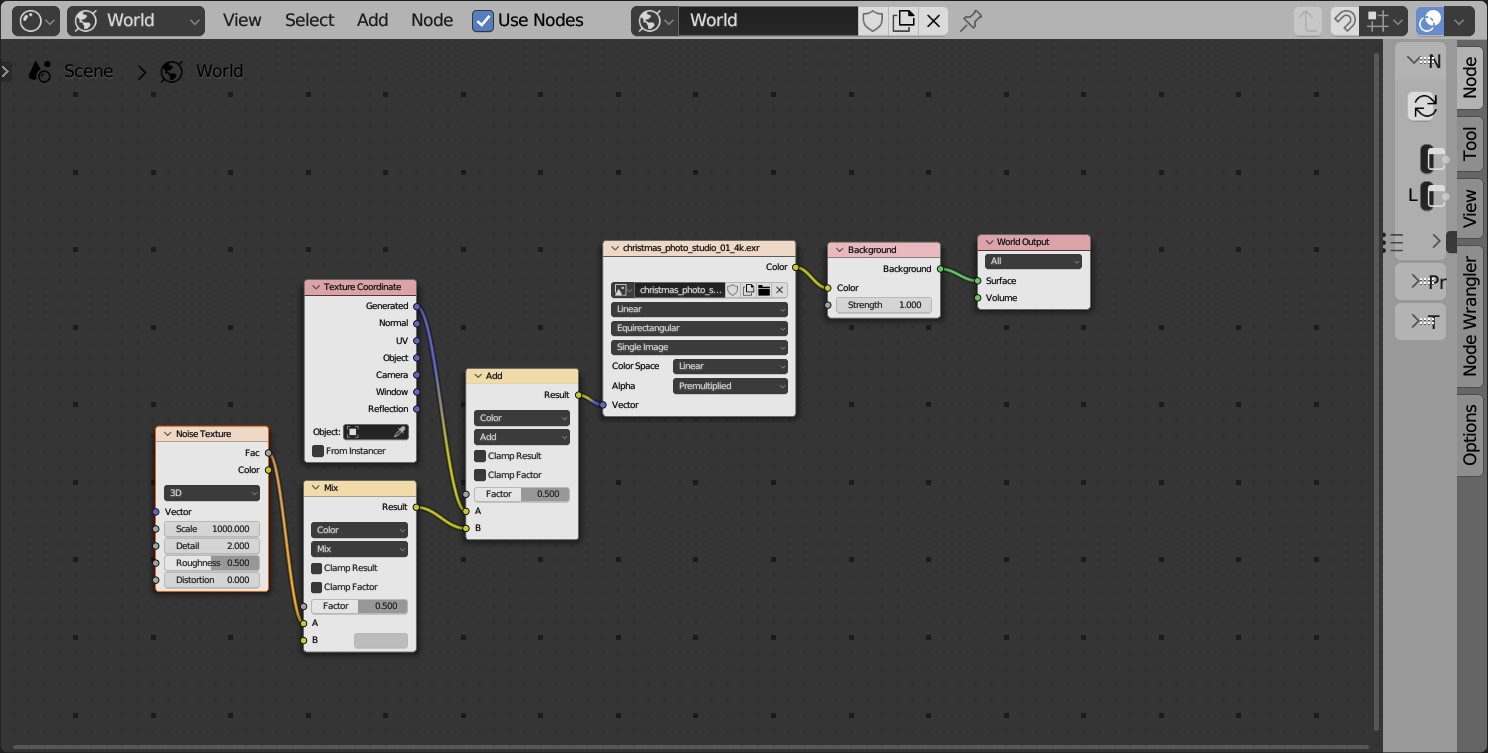Adjust Noise Texture Roughness slider
Viewport: 1488px width, 753px height.
[212, 563]
